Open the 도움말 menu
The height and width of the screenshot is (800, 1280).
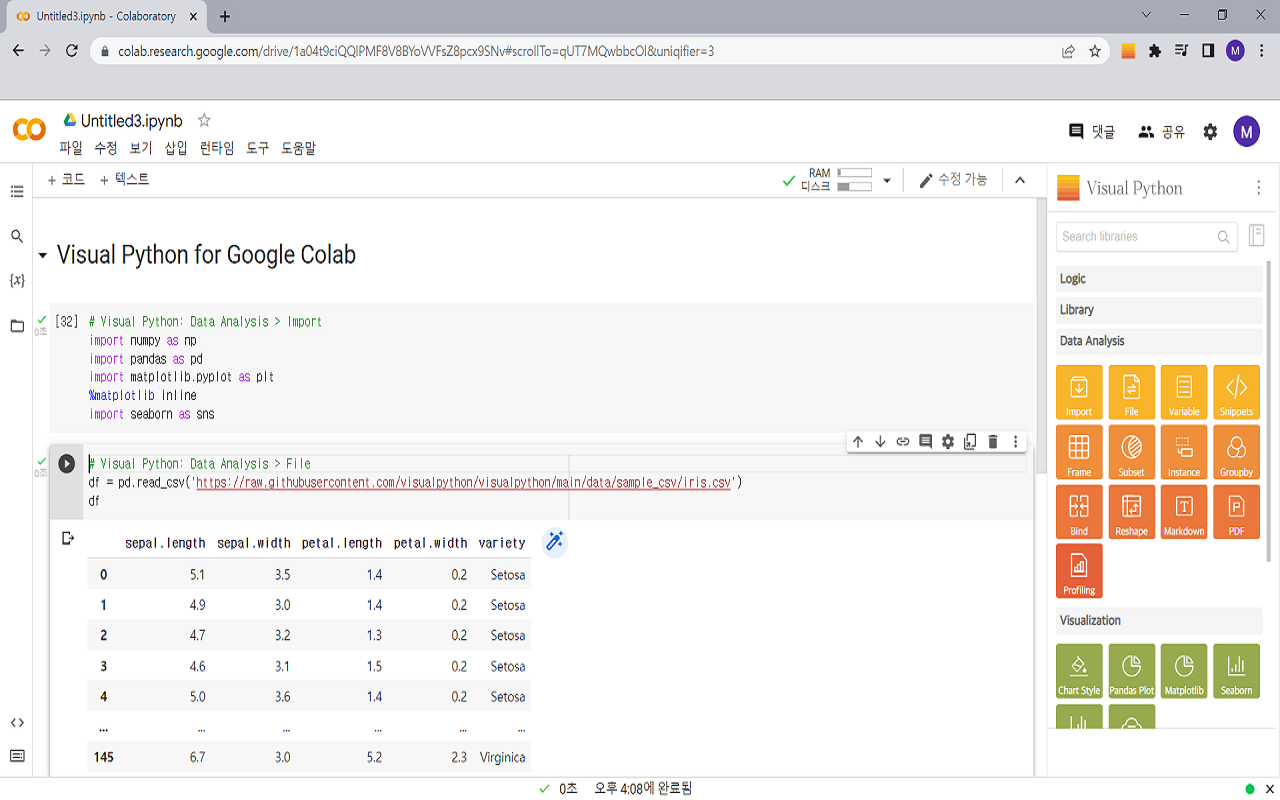[298, 148]
